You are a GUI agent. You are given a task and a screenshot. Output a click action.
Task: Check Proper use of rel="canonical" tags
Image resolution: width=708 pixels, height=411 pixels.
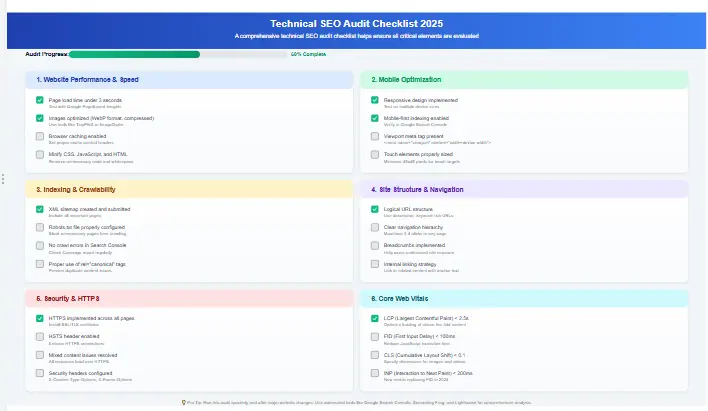[x=40, y=264]
